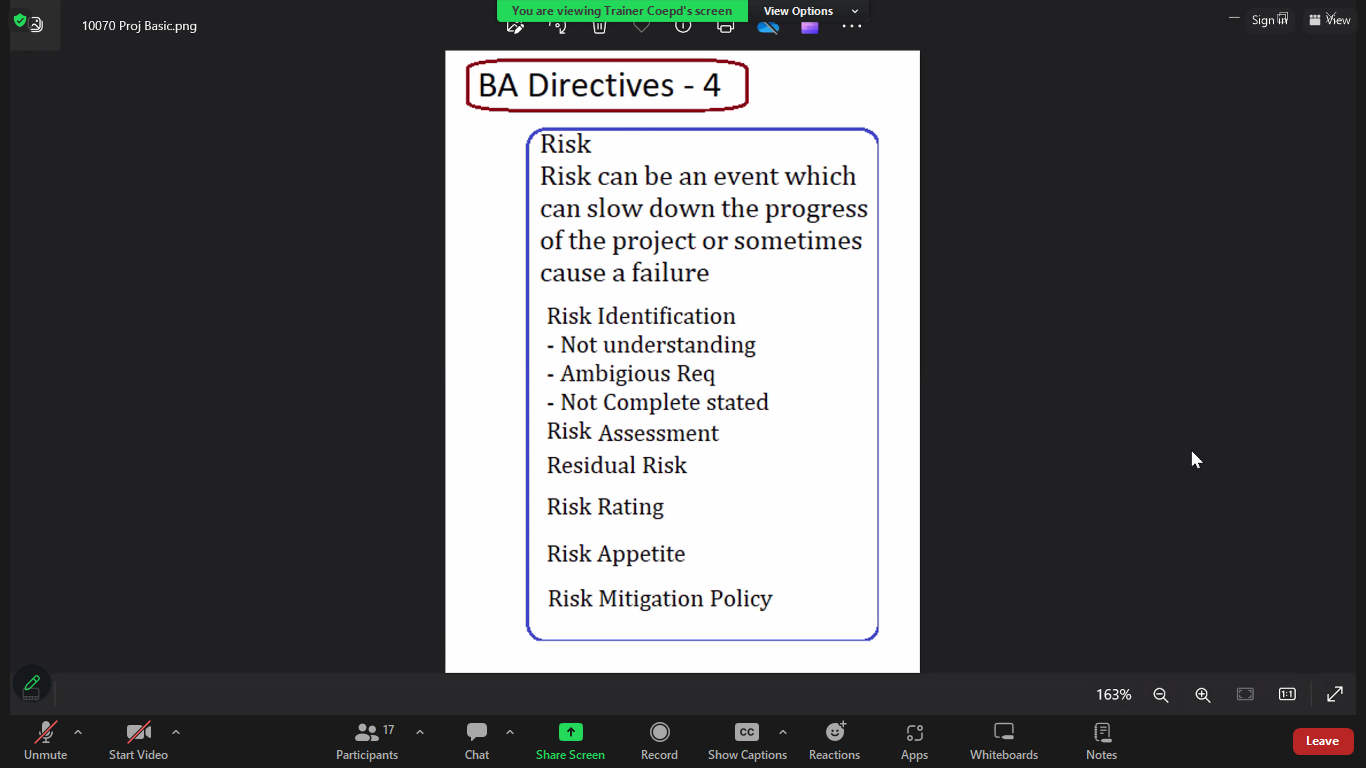This screenshot has height=768, width=1366.
Task: Zoom in with the plus magnifier
Action: click(x=1203, y=694)
